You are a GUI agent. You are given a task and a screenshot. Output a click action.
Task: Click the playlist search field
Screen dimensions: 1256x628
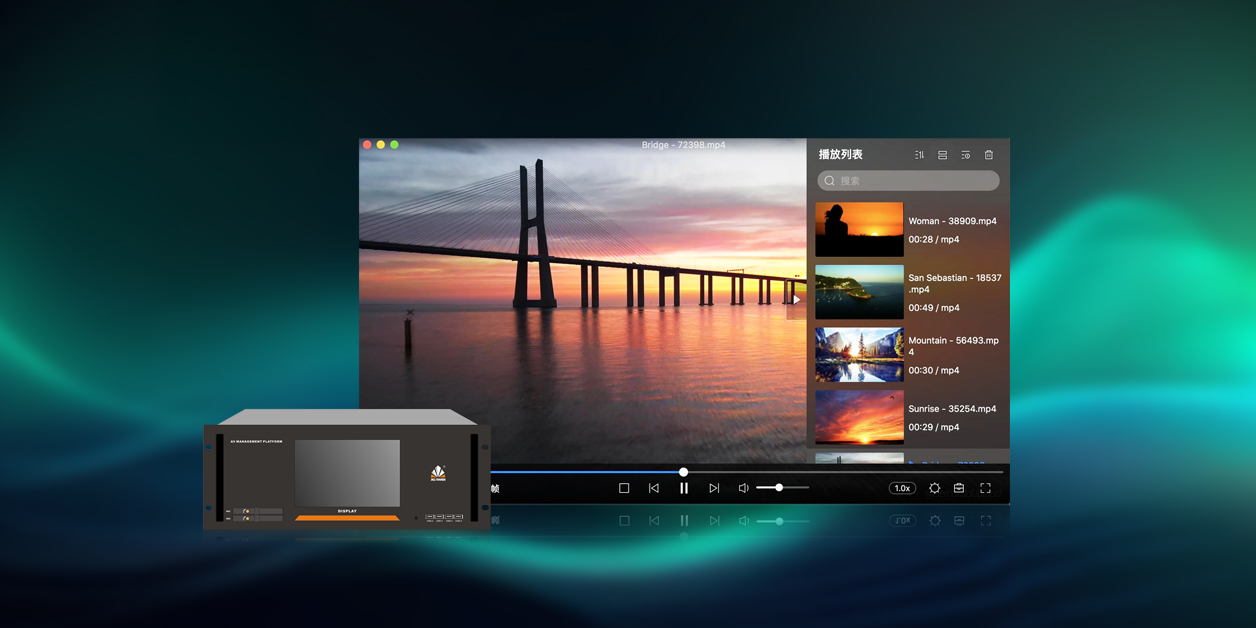pos(908,181)
